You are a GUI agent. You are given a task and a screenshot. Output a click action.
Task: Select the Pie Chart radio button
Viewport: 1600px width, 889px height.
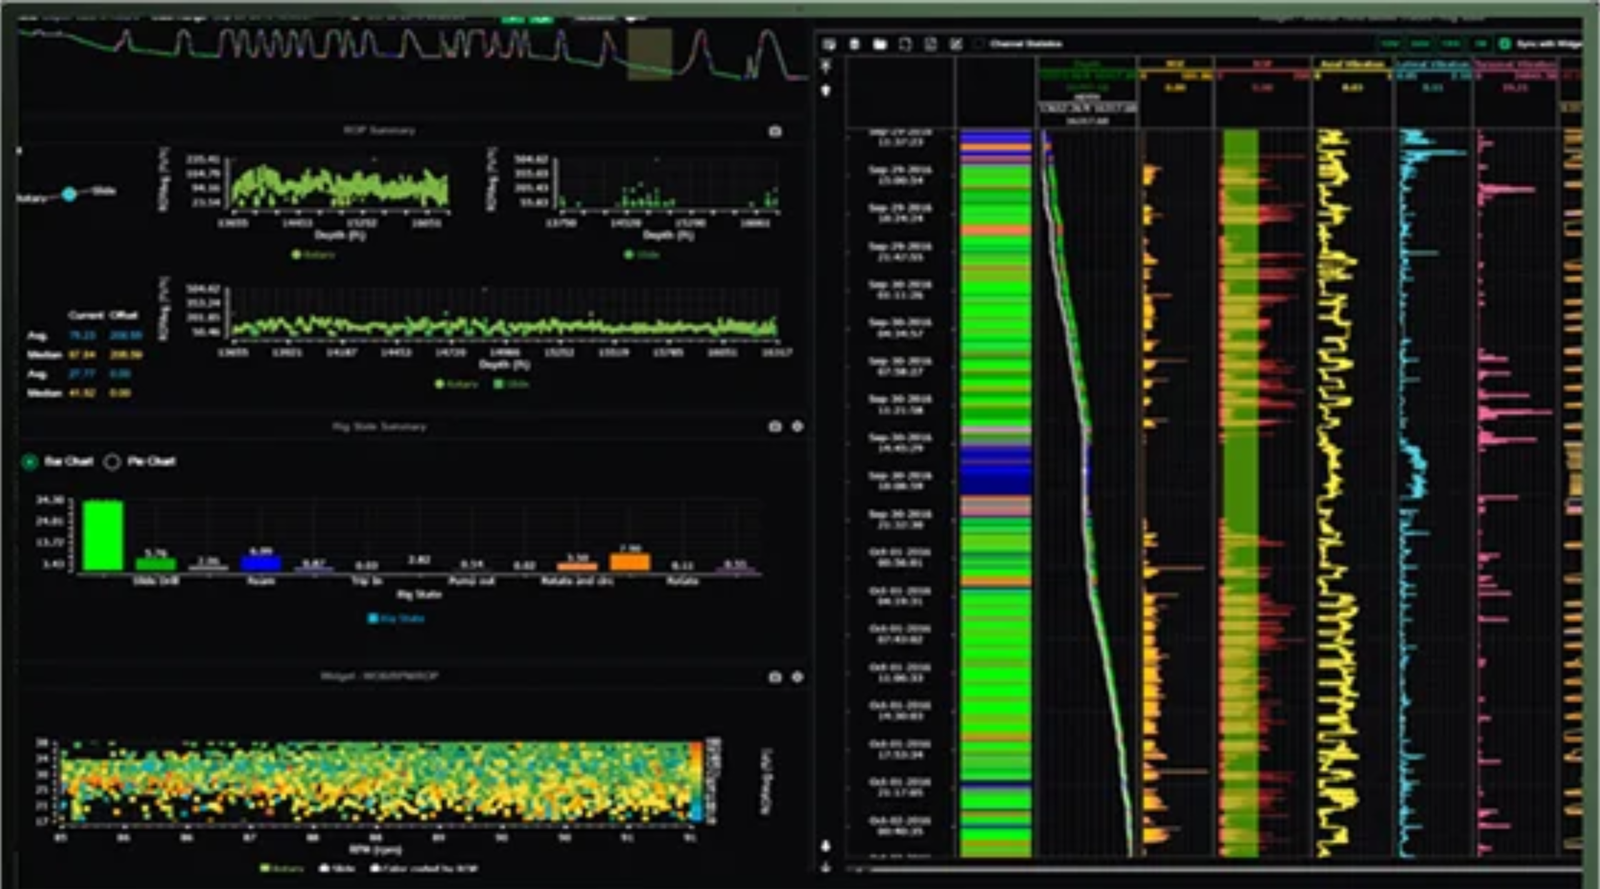(x=113, y=461)
